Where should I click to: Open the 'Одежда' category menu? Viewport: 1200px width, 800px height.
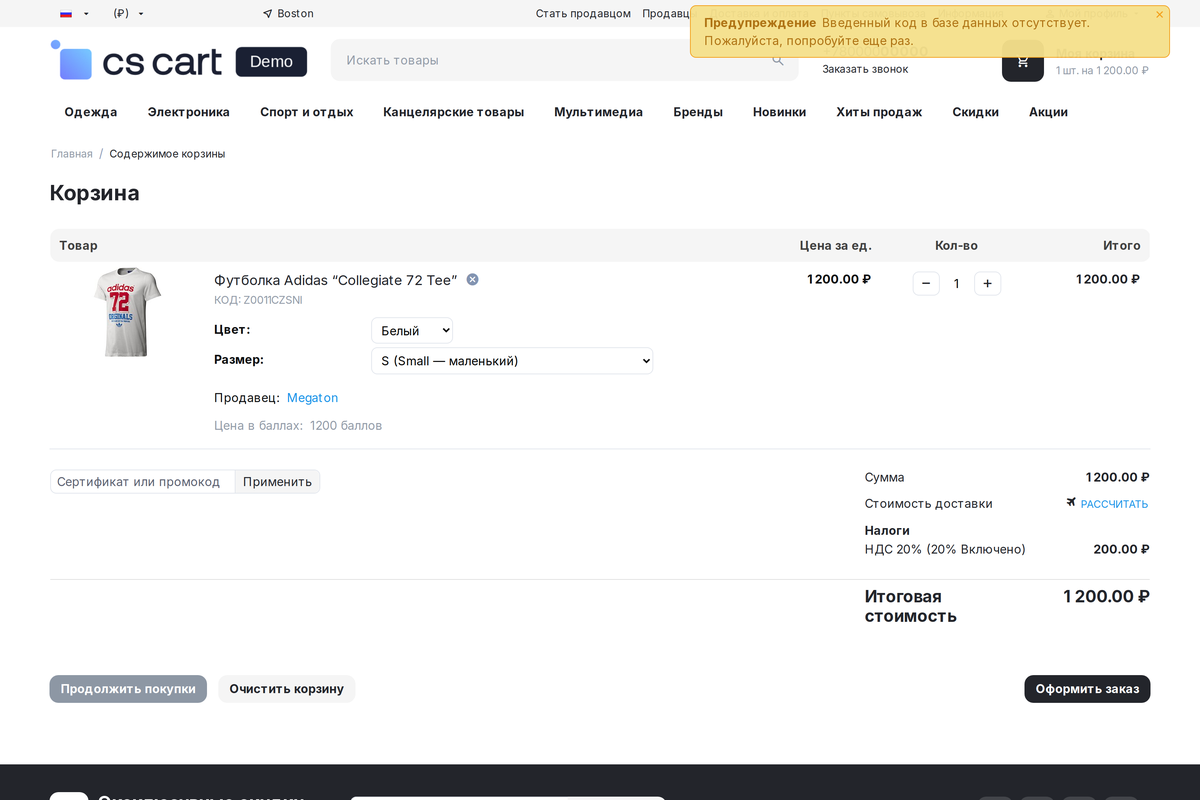pyautogui.click(x=91, y=112)
